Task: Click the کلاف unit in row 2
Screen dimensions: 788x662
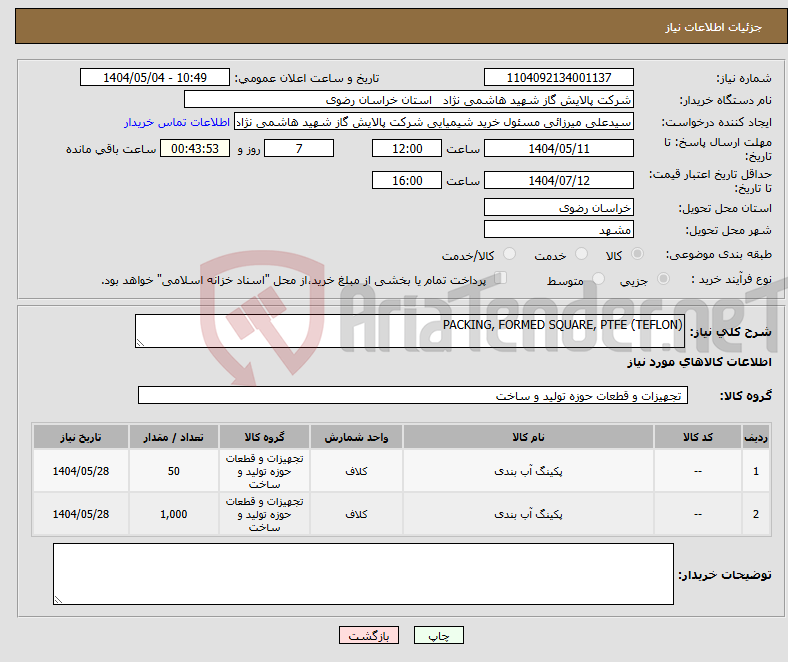Action: [356, 514]
